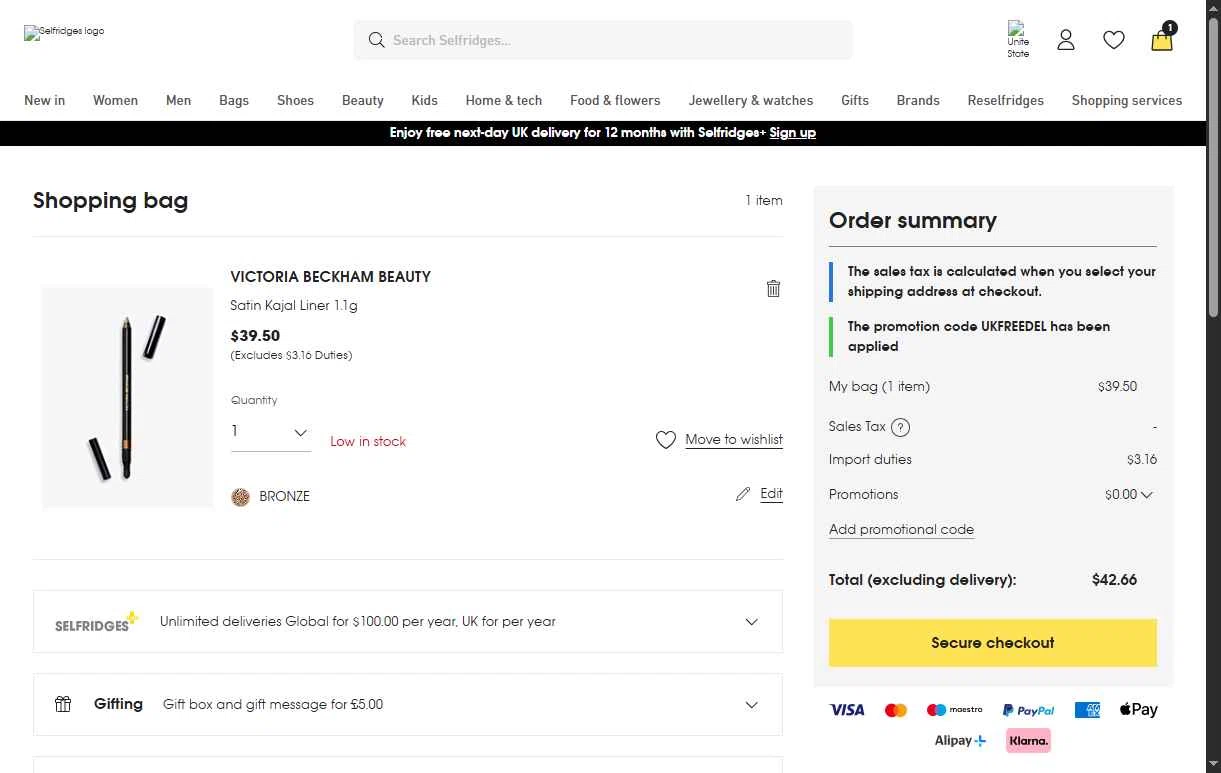Click Add promotional code link

point(901,530)
